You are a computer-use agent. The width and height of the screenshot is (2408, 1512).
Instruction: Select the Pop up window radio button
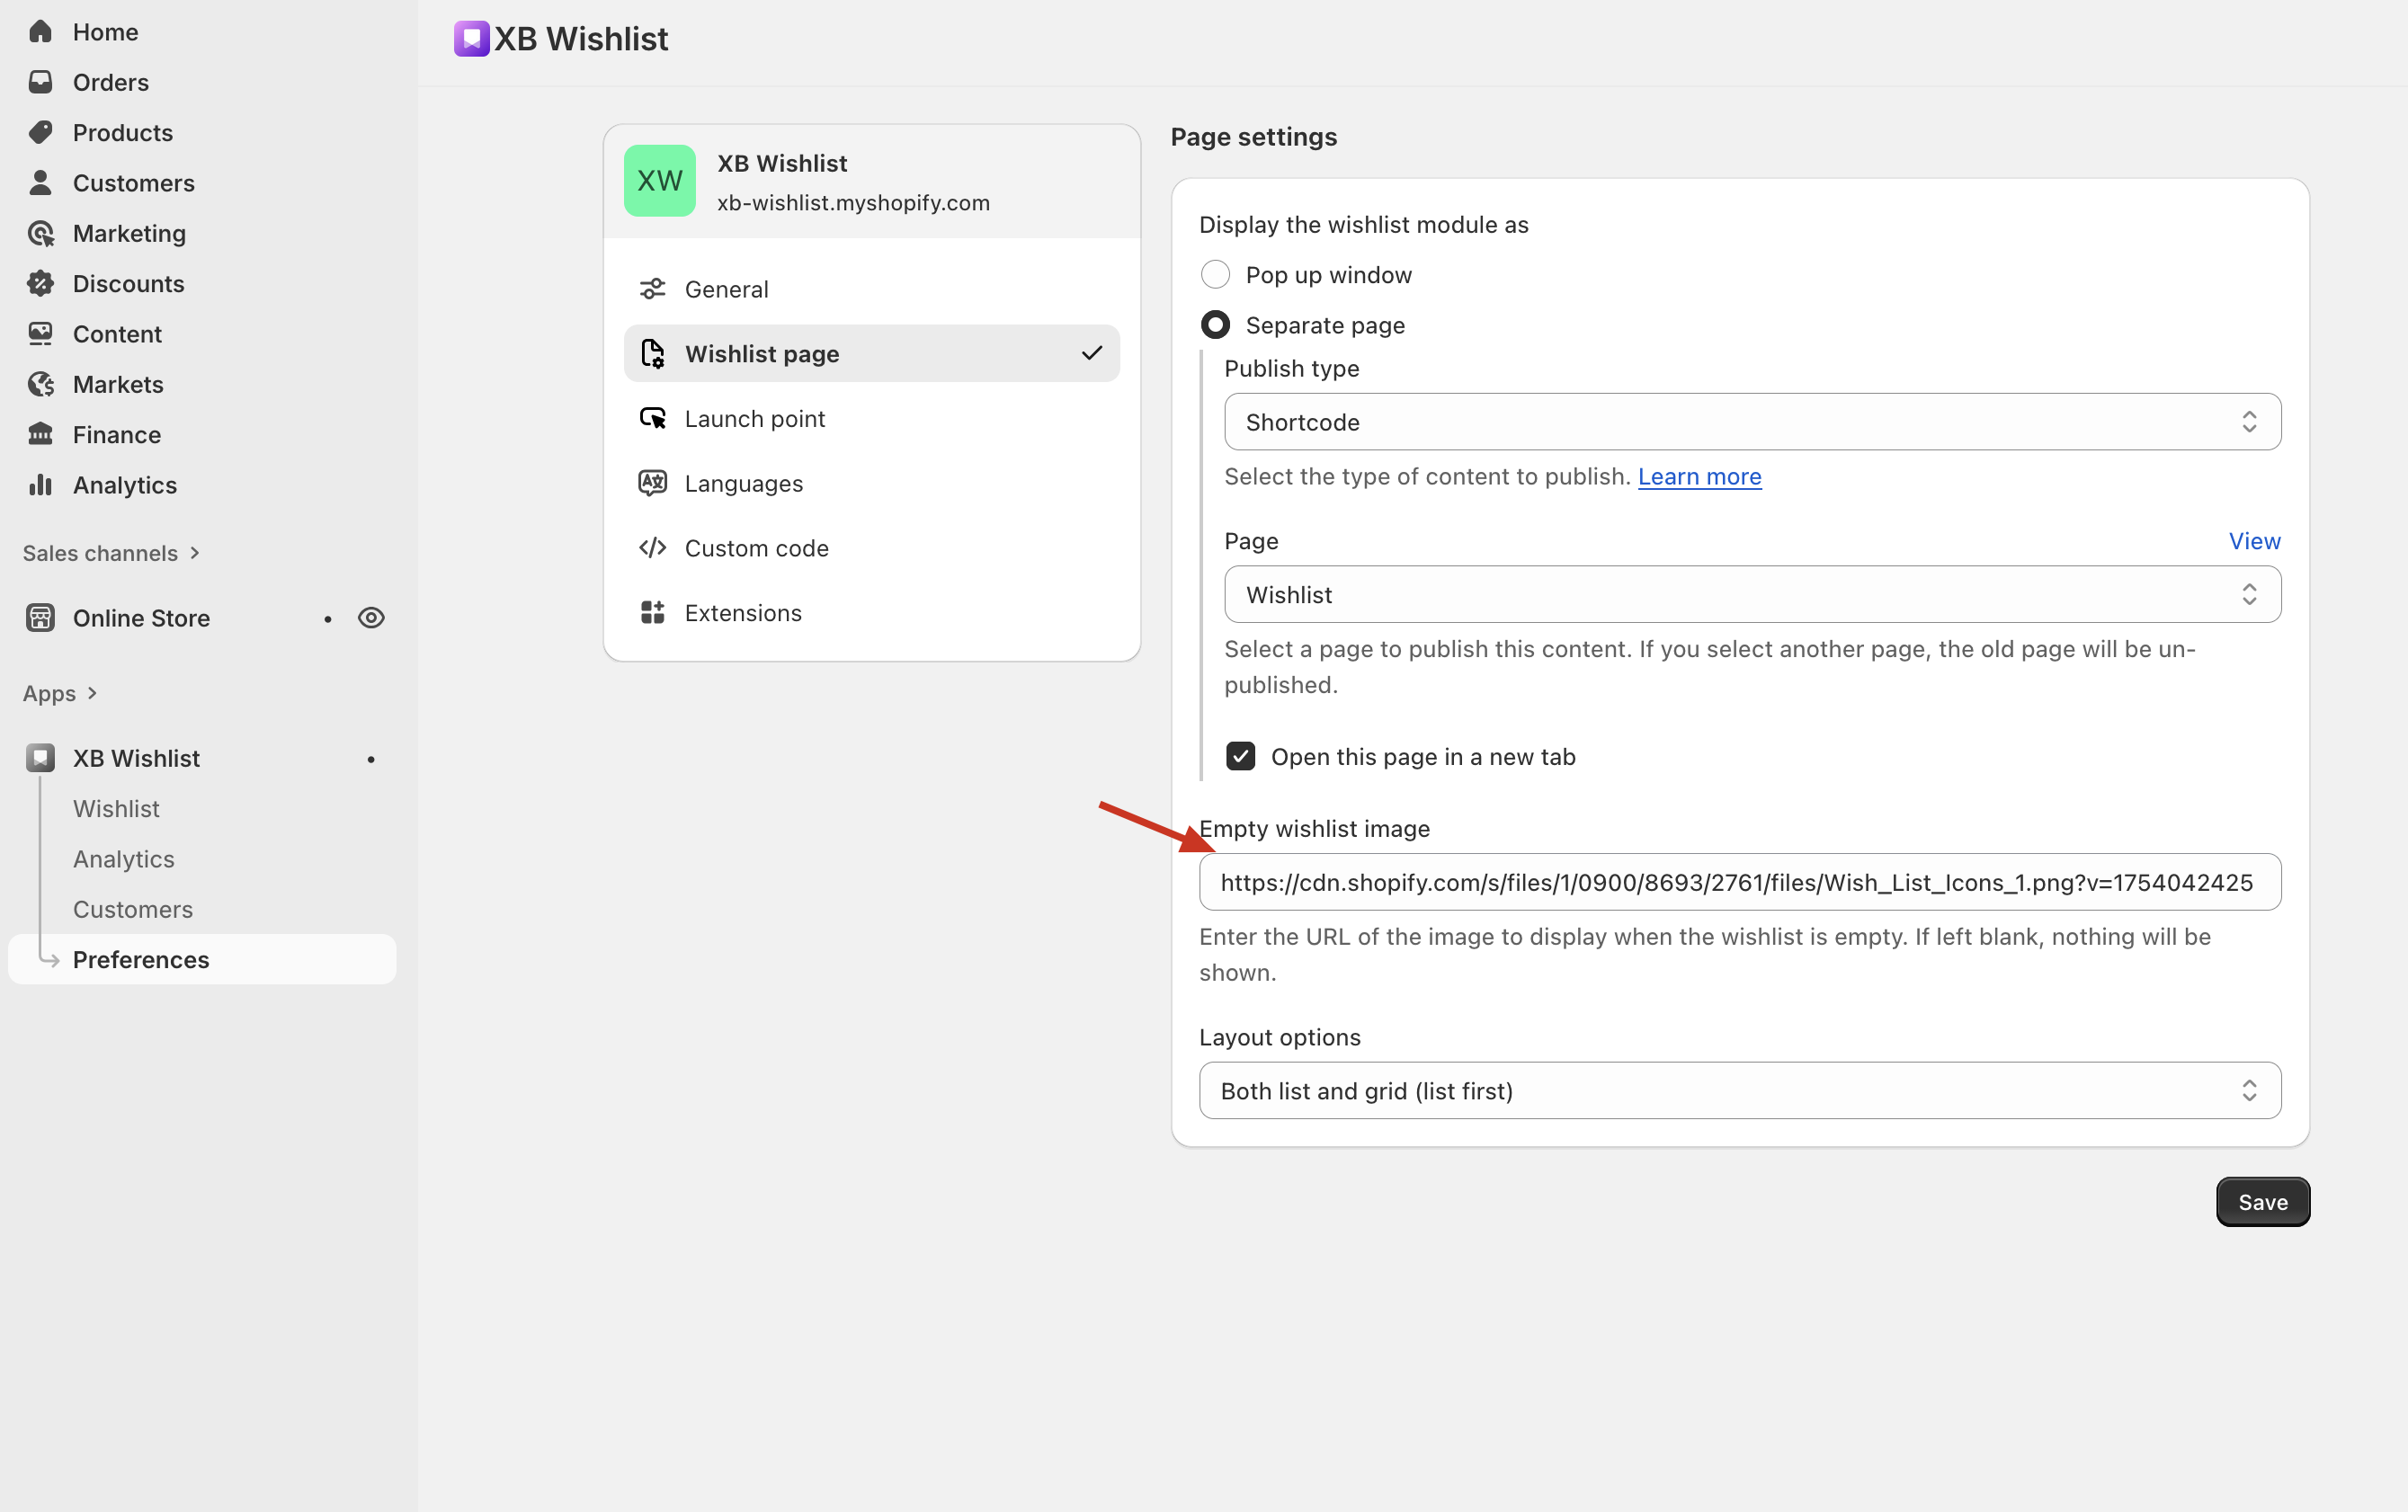[x=1215, y=275]
